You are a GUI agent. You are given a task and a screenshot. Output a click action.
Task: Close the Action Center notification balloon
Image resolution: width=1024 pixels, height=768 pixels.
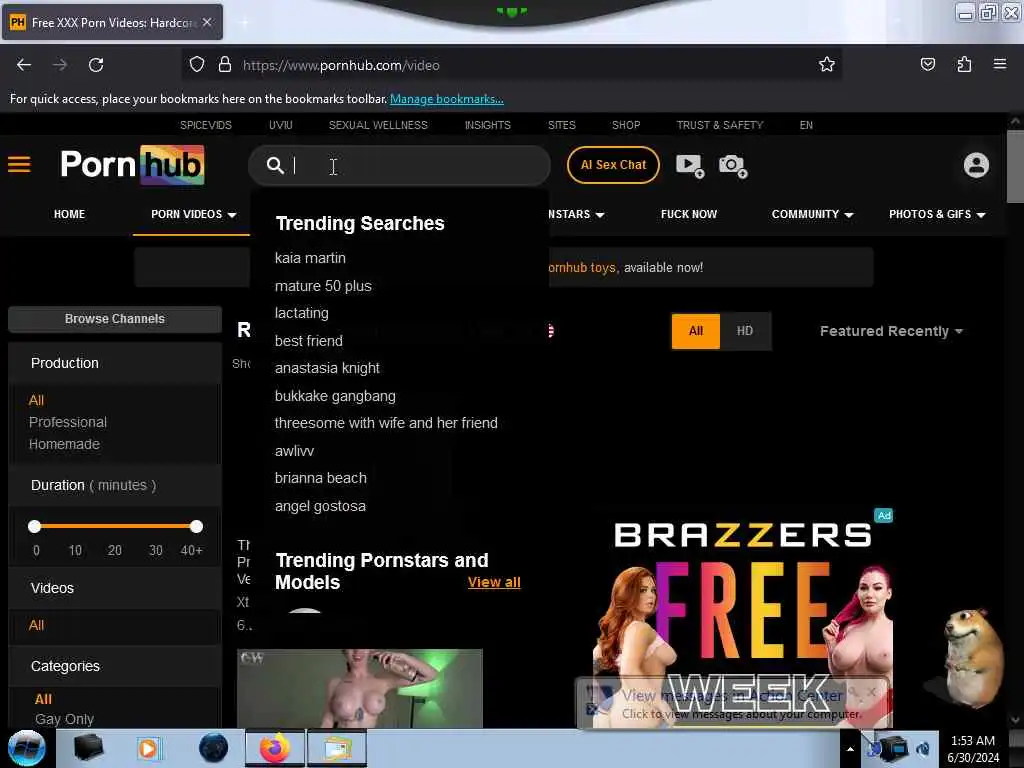(872, 691)
